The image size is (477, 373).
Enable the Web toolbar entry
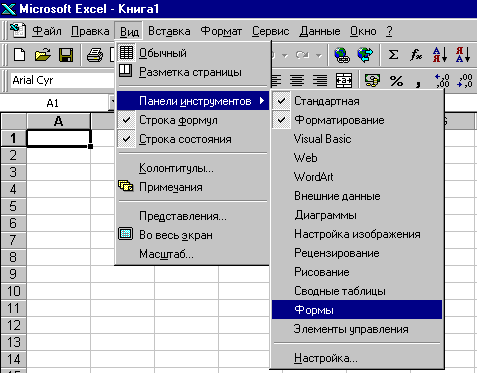coord(357,158)
